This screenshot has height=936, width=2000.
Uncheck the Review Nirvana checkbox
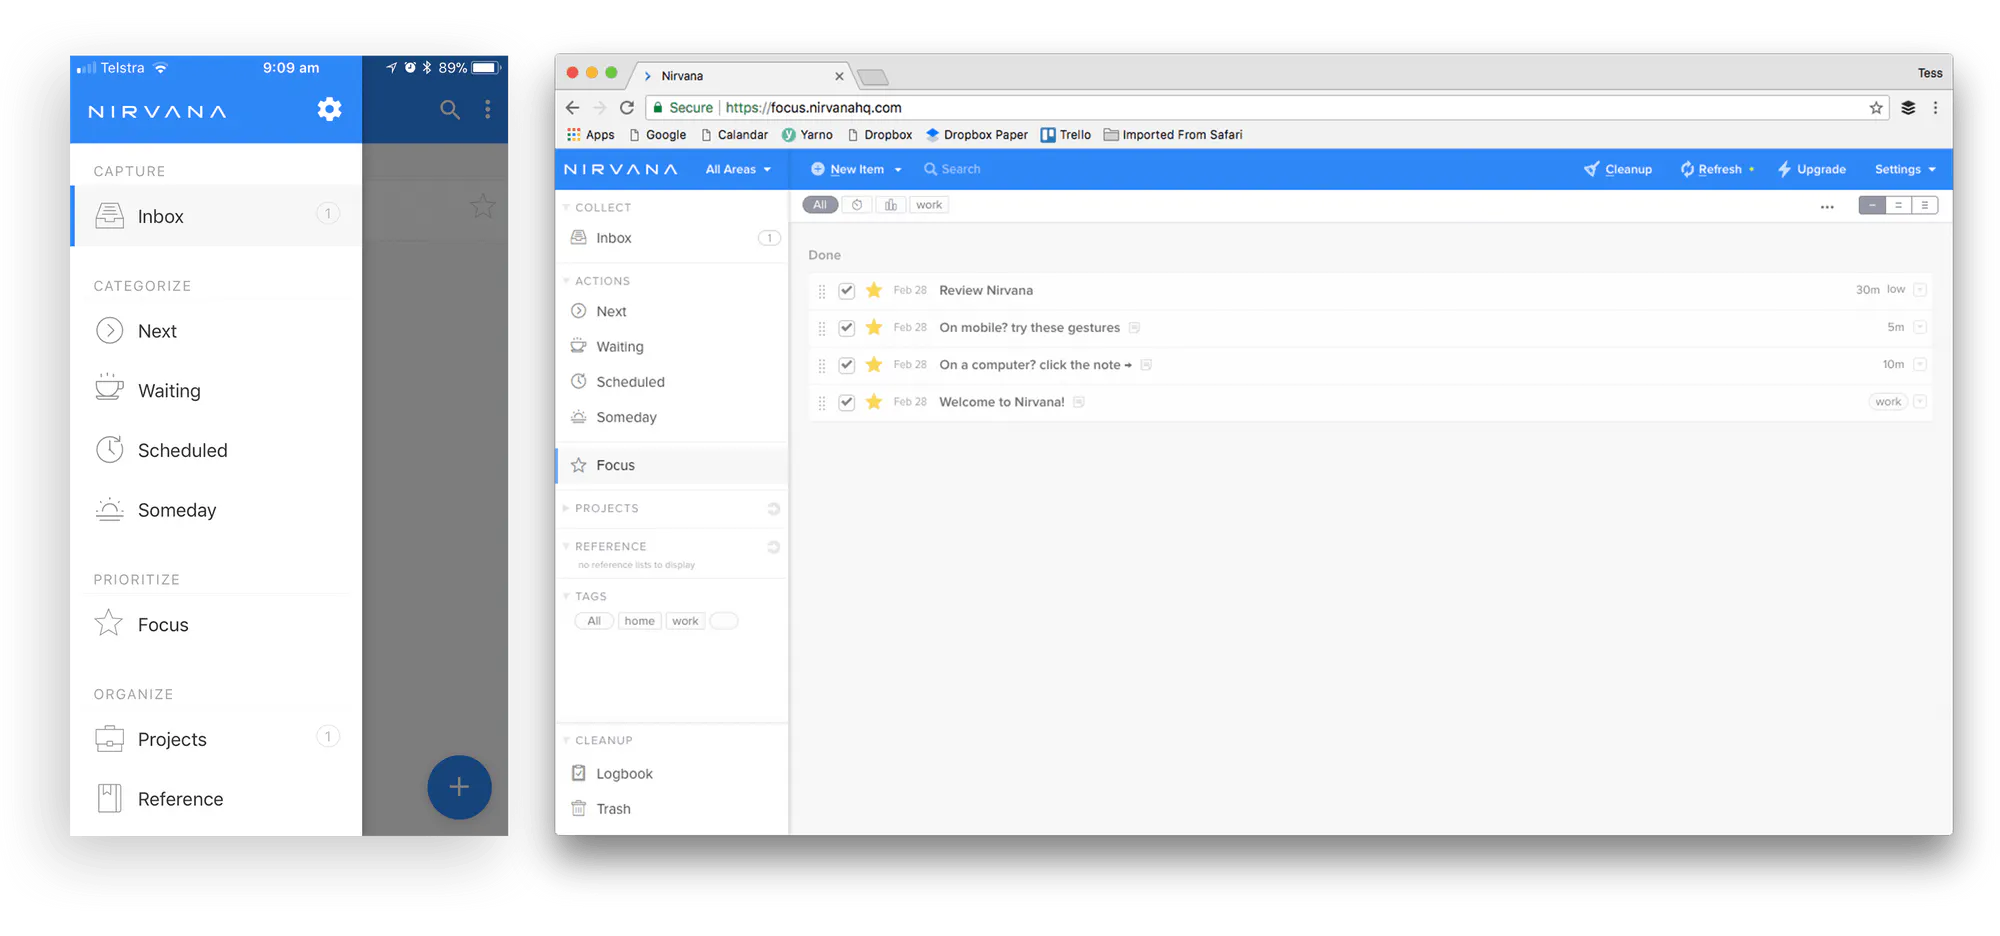pyautogui.click(x=847, y=291)
